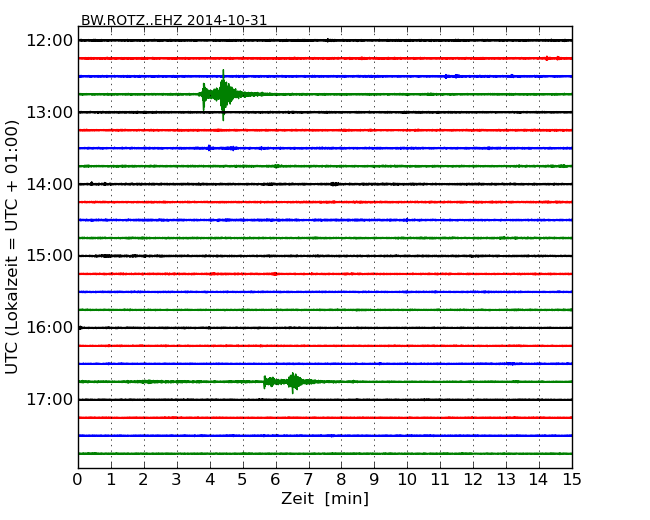Click x-axis tick label 5
The width and height of the screenshot is (650, 520).
[x=243, y=480]
